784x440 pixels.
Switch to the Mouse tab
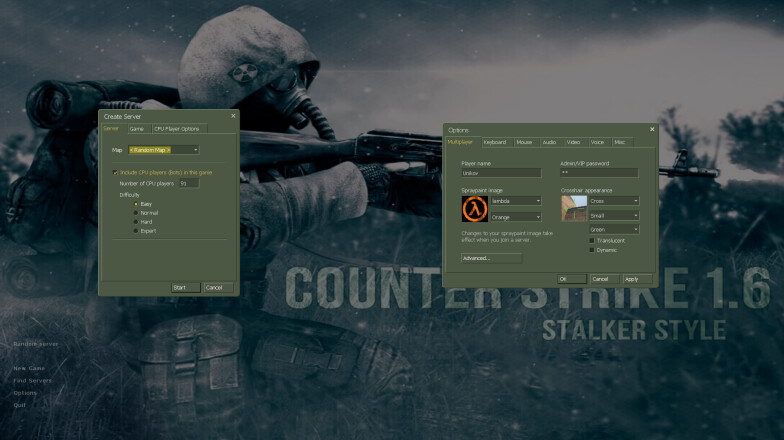coord(526,142)
